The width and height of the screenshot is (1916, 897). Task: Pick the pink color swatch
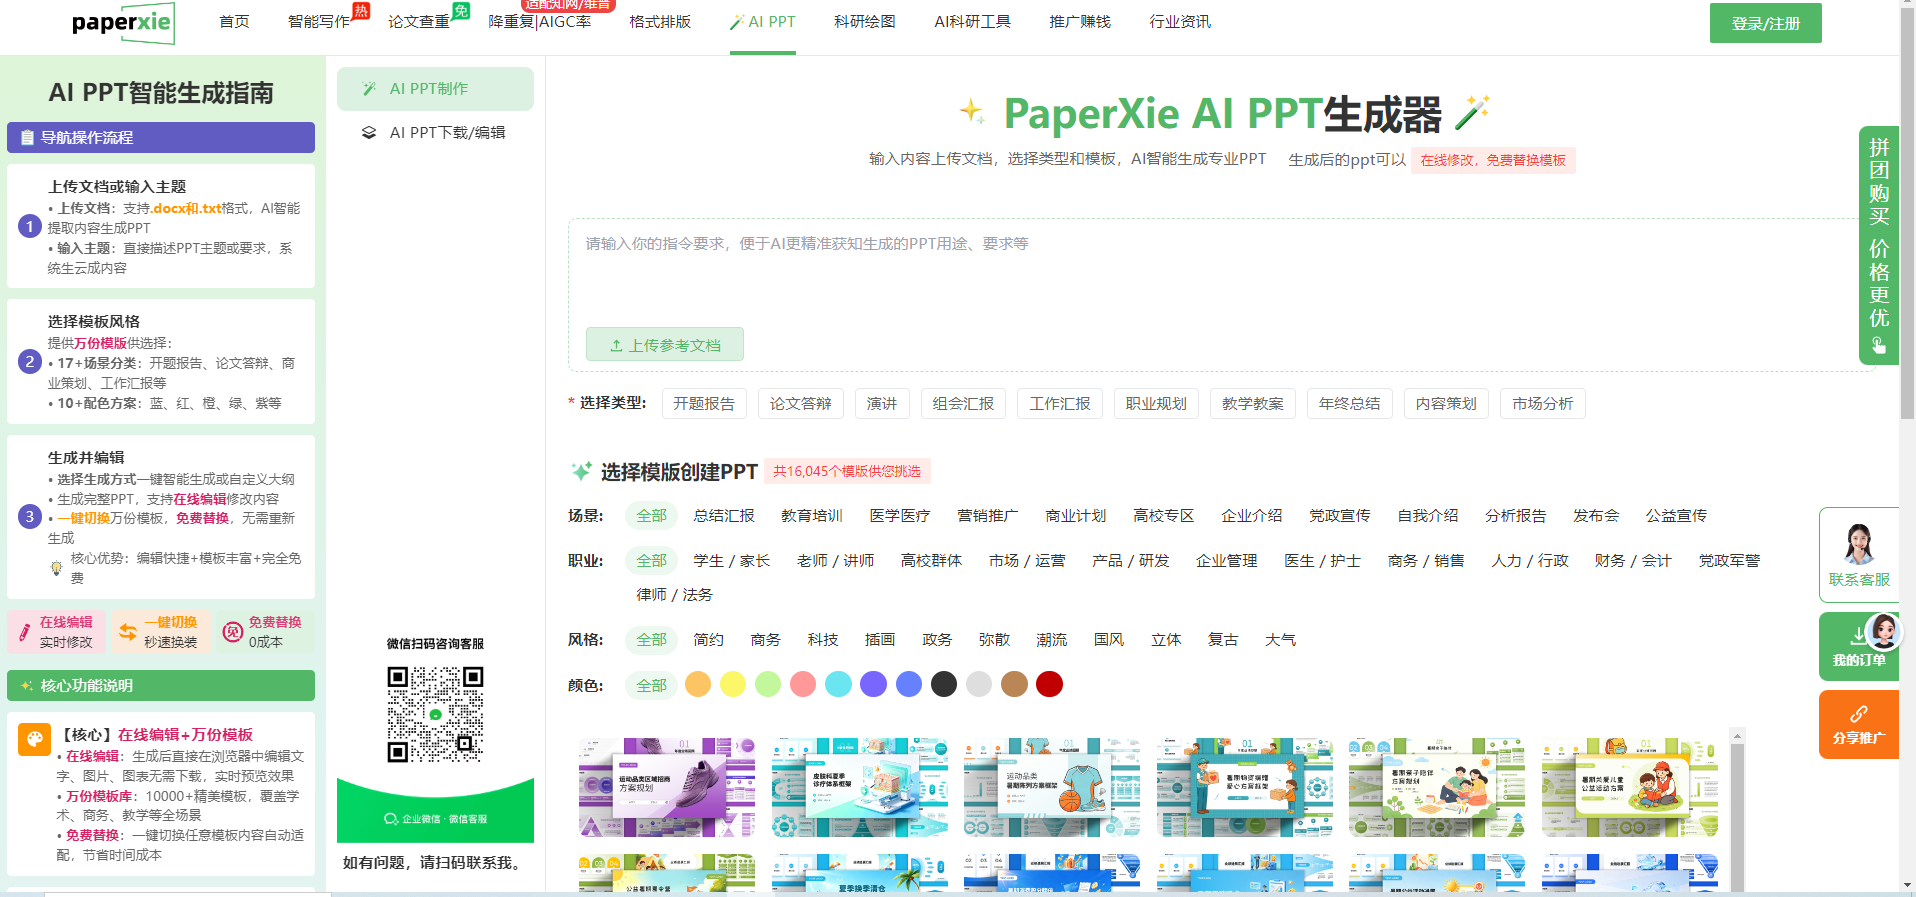(x=803, y=684)
